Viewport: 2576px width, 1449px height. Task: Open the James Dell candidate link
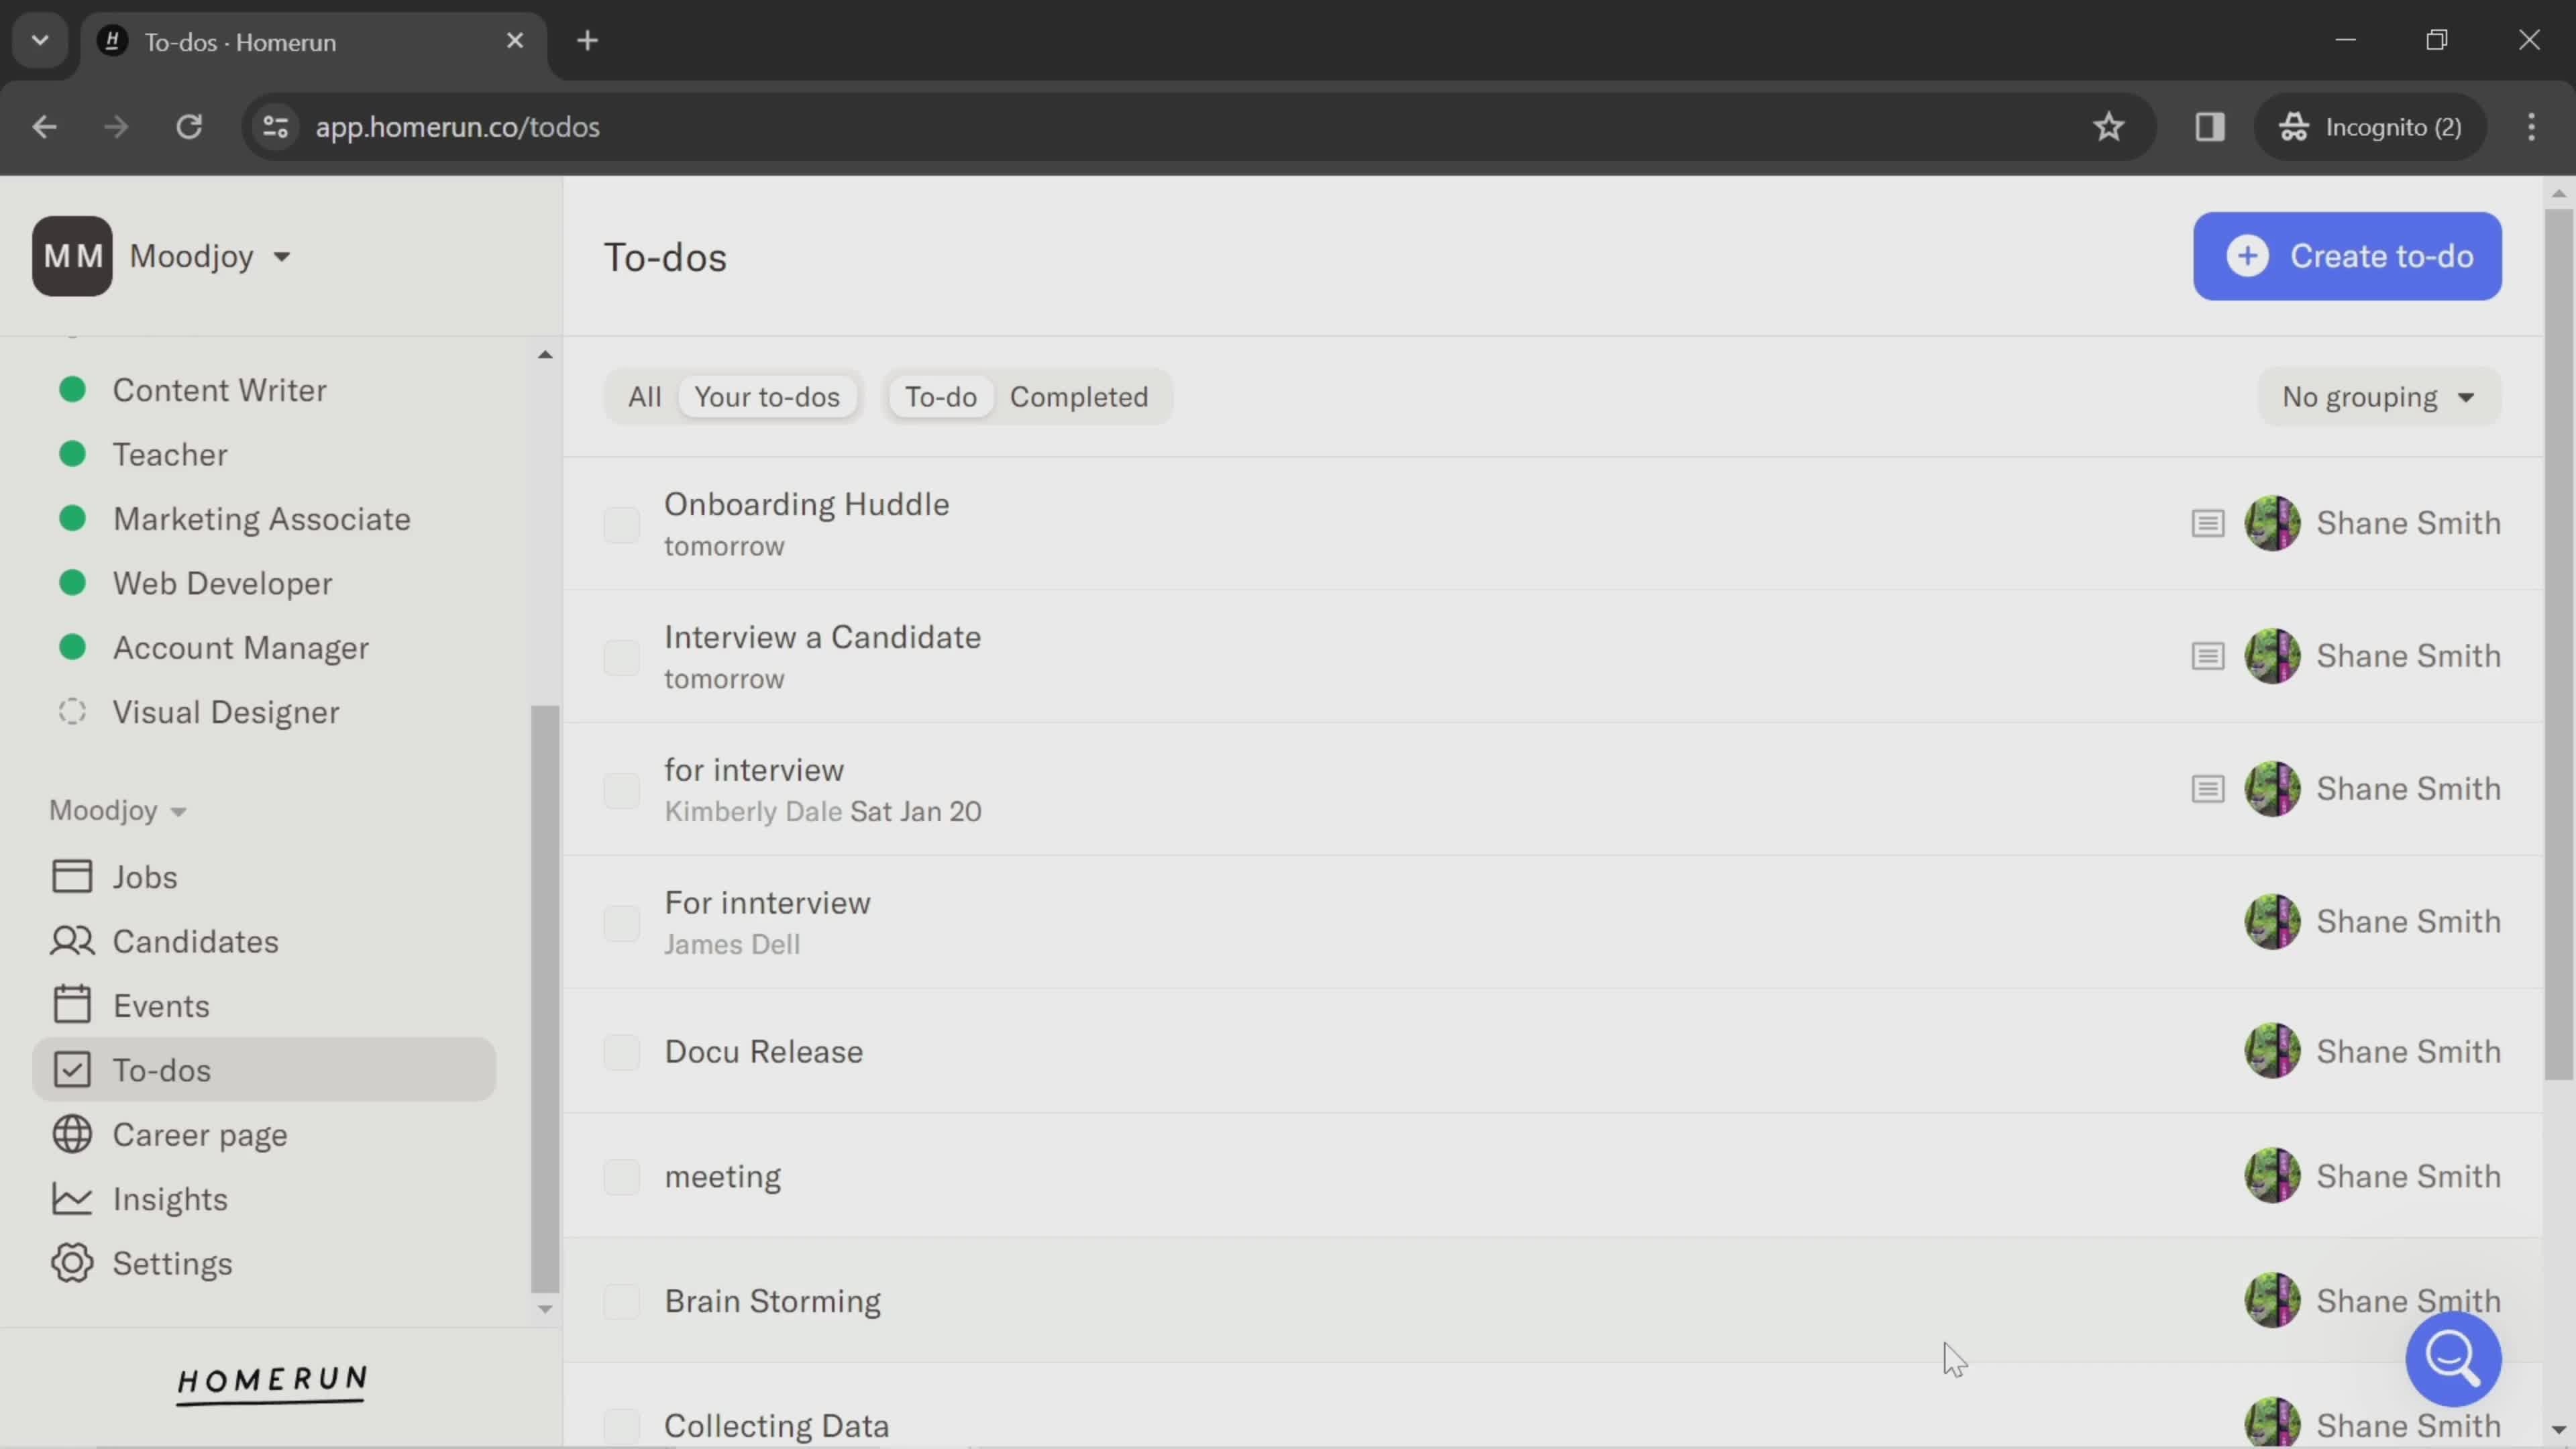(732, 945)
